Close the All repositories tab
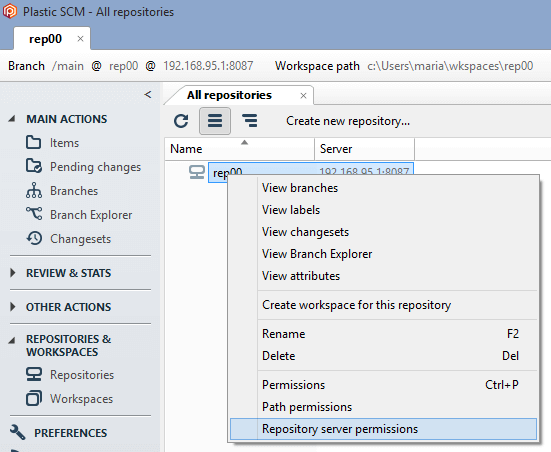The width and height of the screenshot is (551, 452). tap(304, 95)
